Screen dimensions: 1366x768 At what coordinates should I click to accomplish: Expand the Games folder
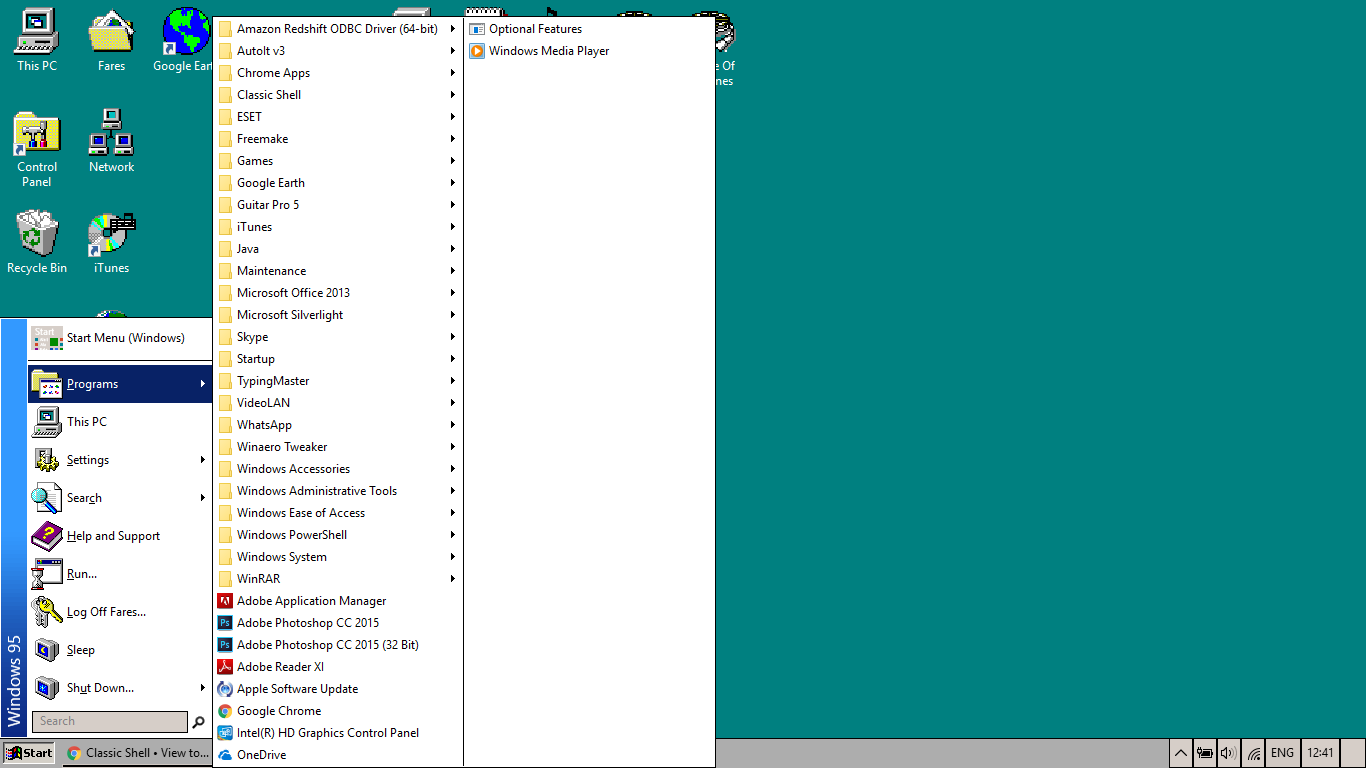point(338,161)
